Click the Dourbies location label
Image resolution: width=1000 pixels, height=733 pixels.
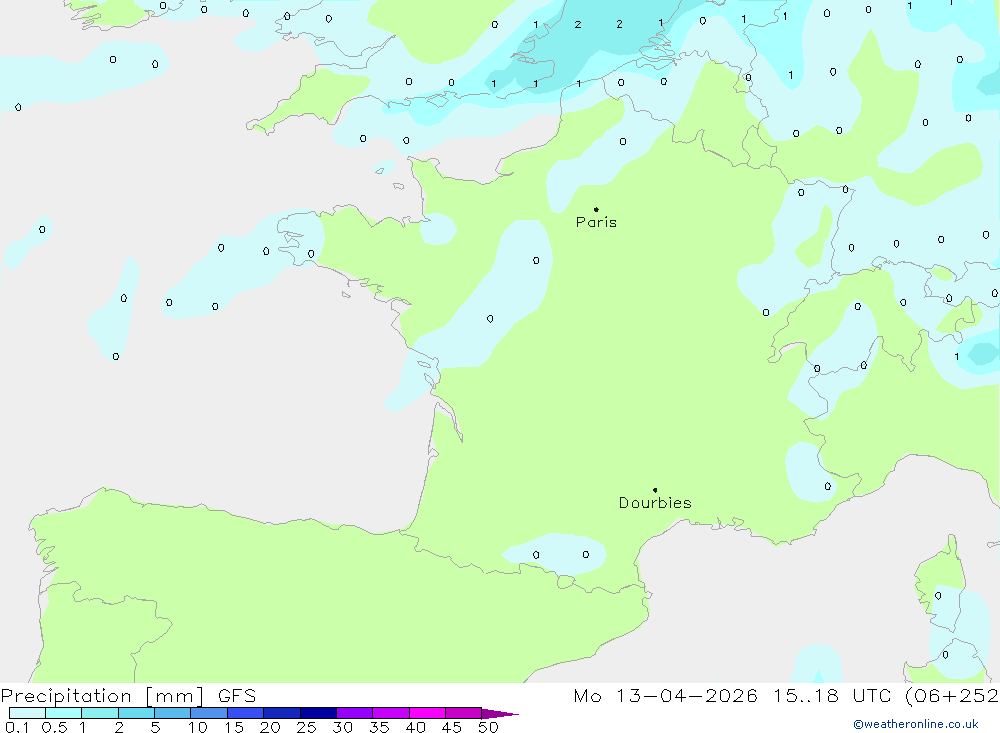click(655, 503)
